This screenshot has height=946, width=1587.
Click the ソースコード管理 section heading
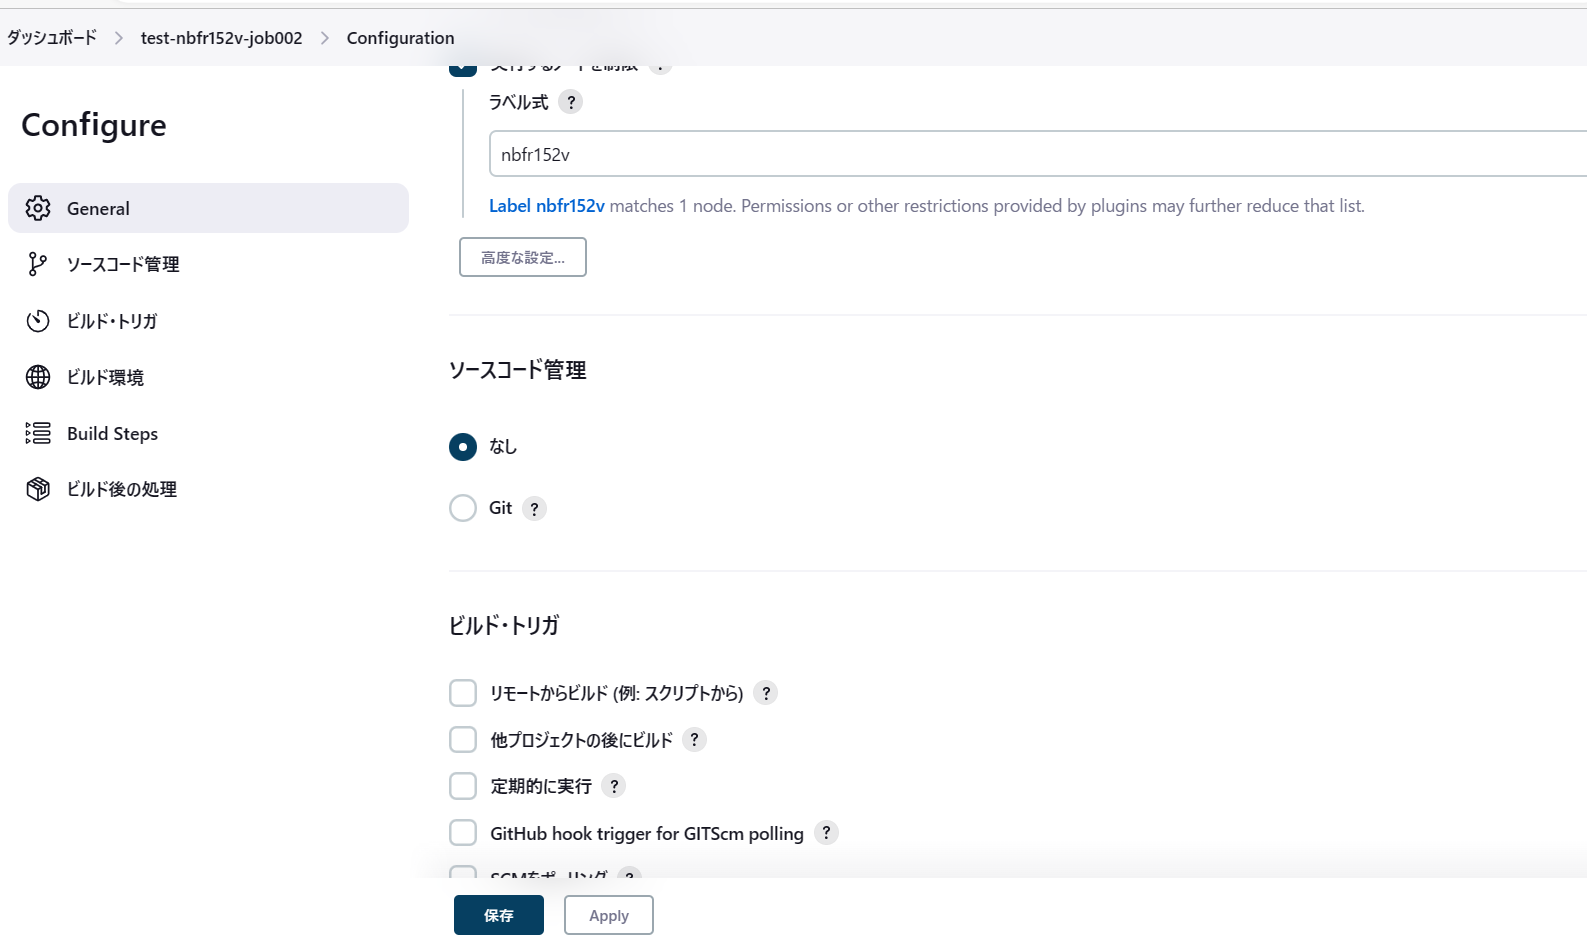point(518,370)
